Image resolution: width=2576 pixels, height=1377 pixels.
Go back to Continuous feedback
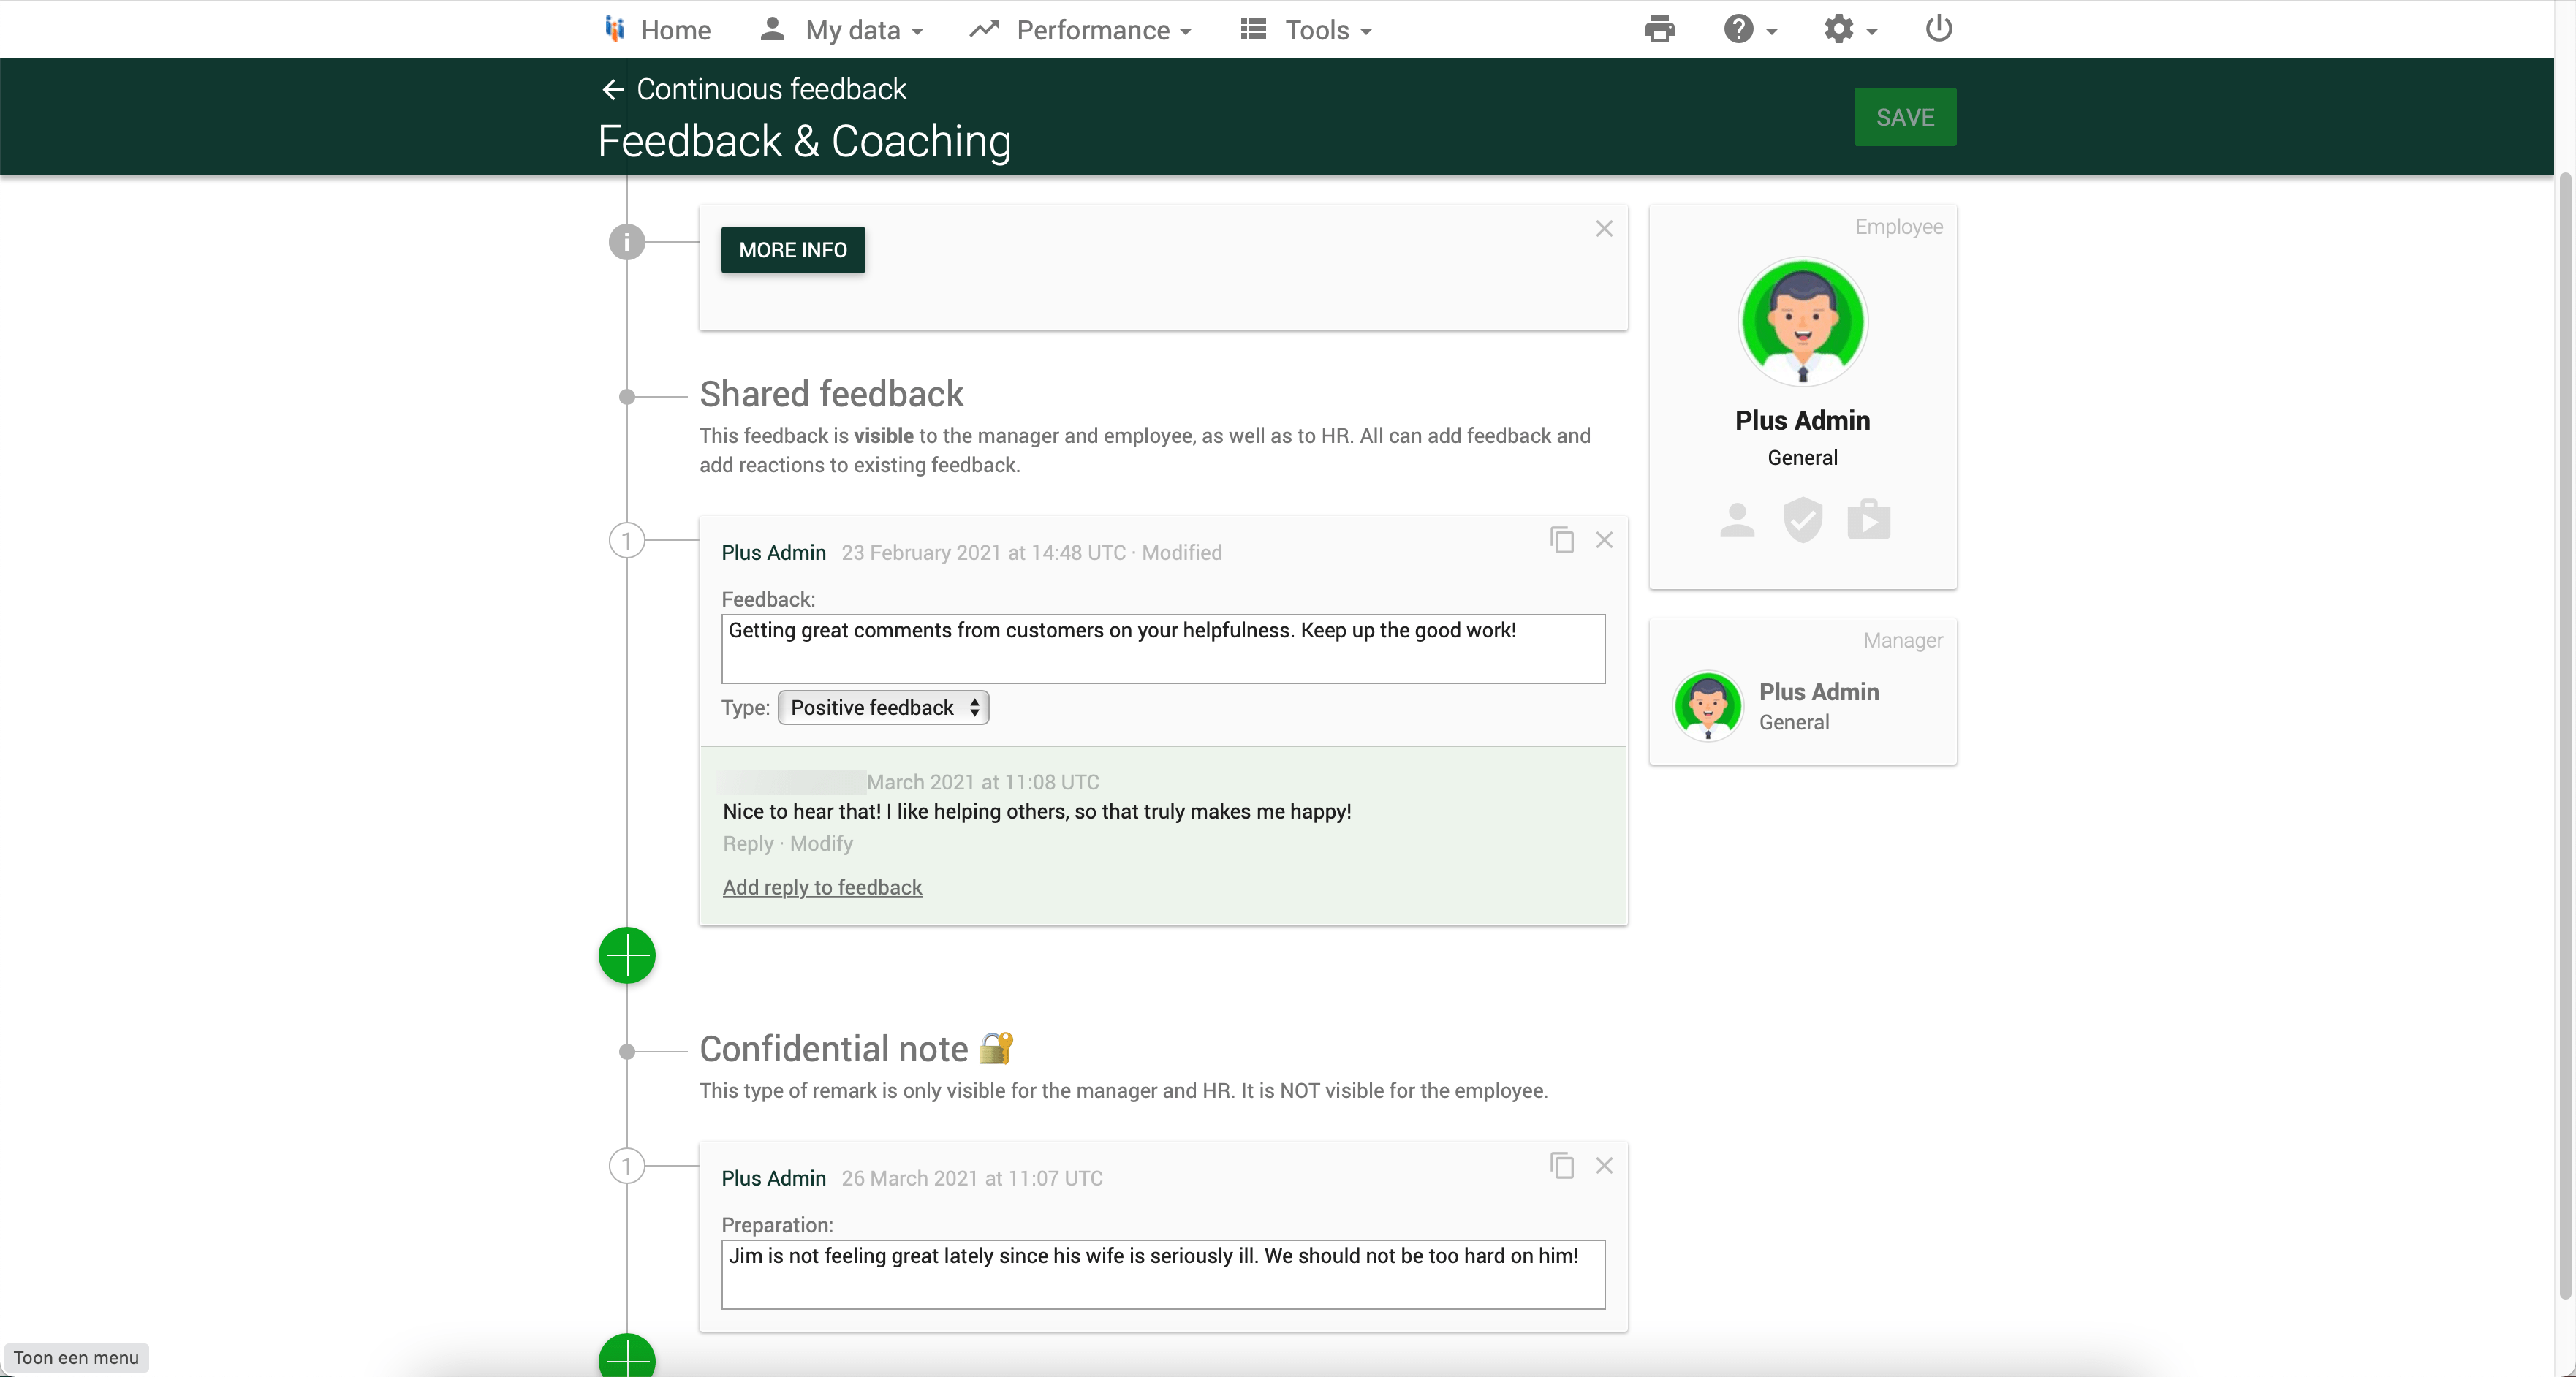(753, 89)
